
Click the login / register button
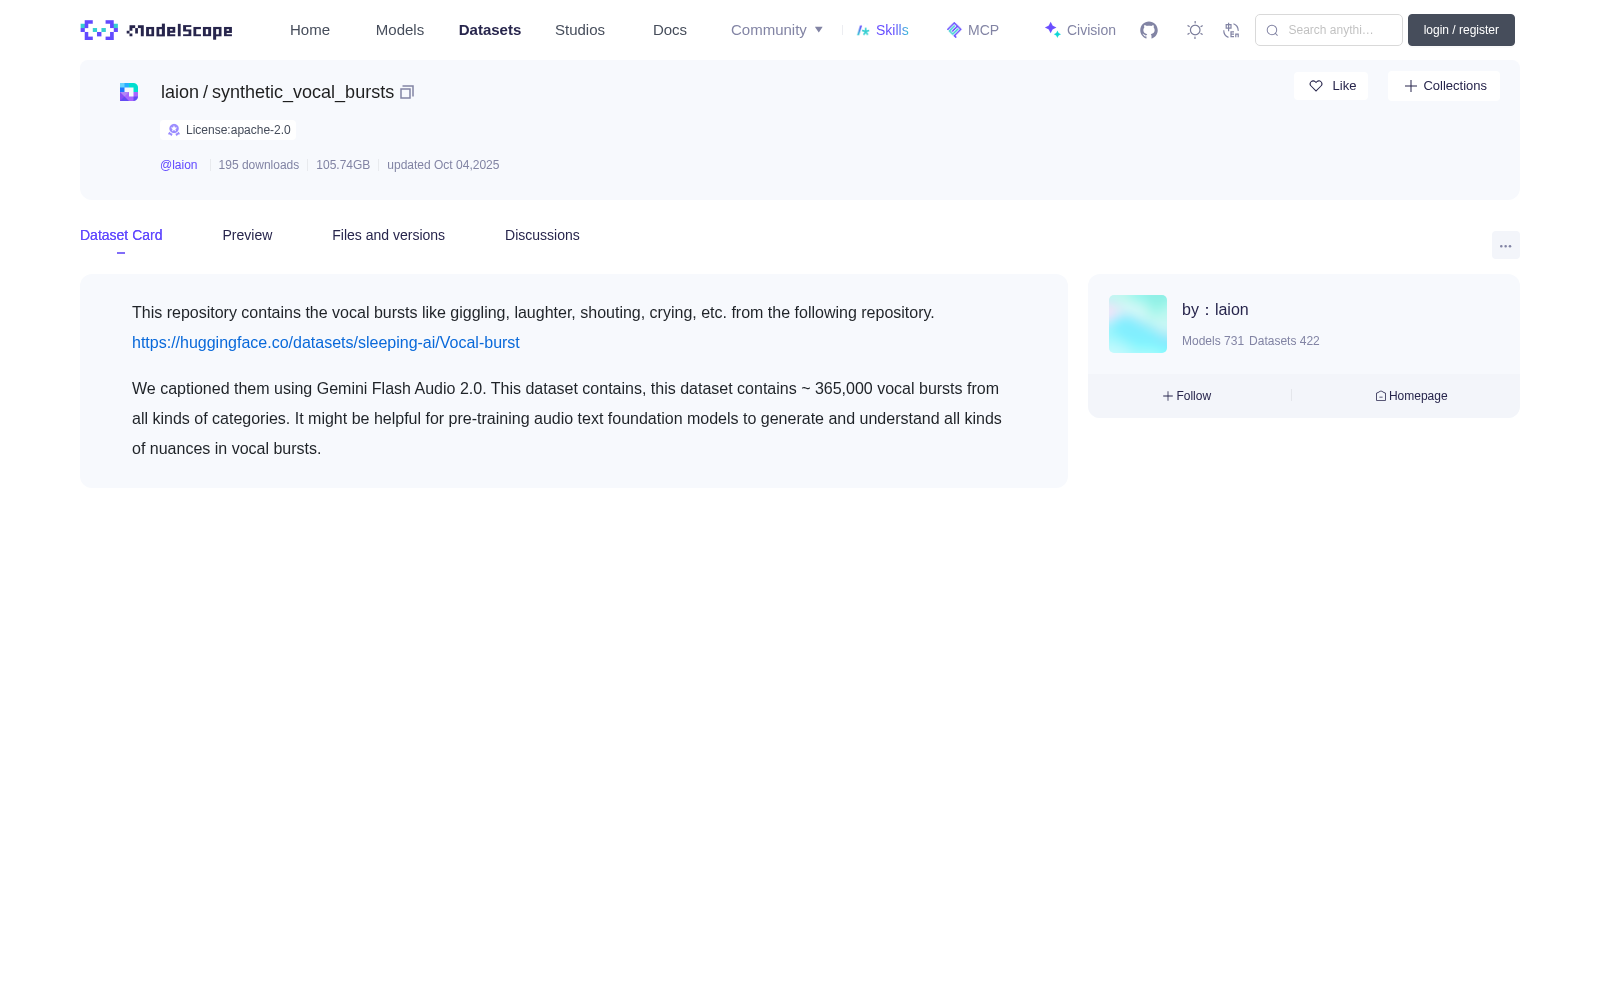(1461, 30)
